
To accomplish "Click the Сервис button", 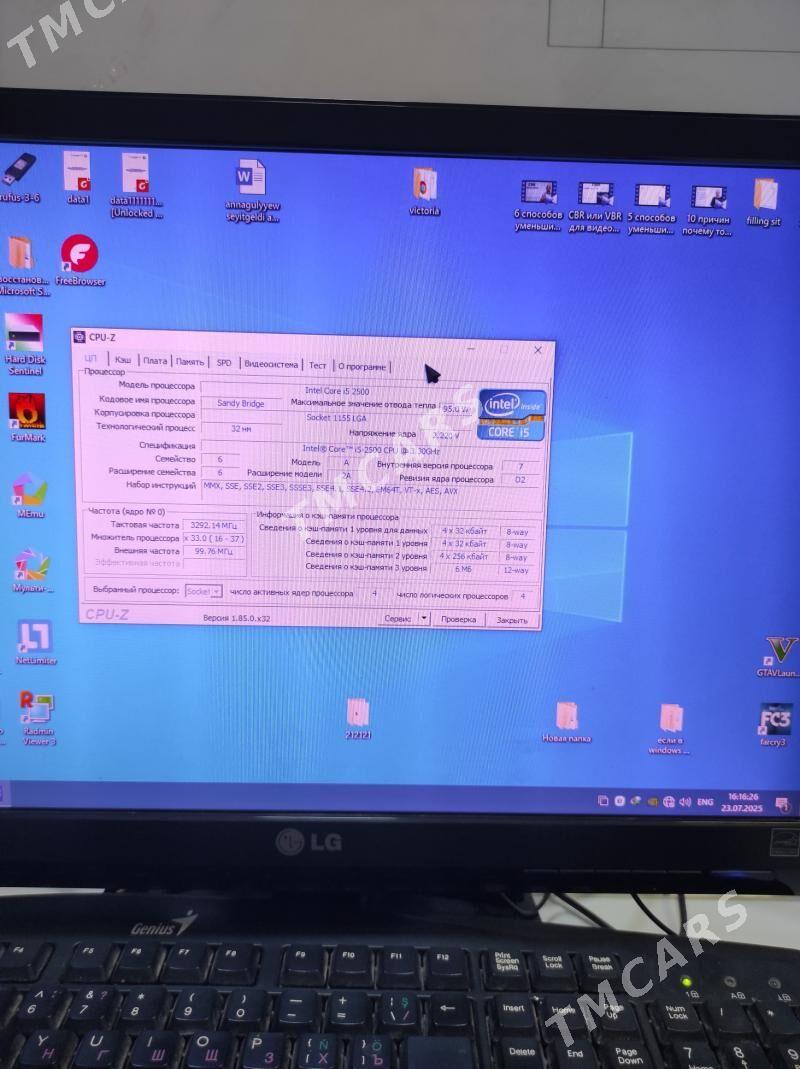I will tap(398, 618).
